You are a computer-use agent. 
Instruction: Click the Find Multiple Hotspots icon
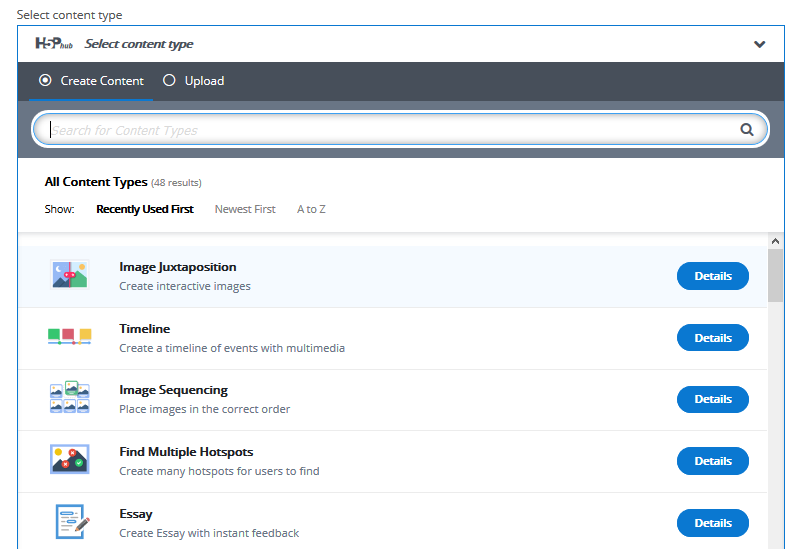pyautogui.click(x=70, y=460)
